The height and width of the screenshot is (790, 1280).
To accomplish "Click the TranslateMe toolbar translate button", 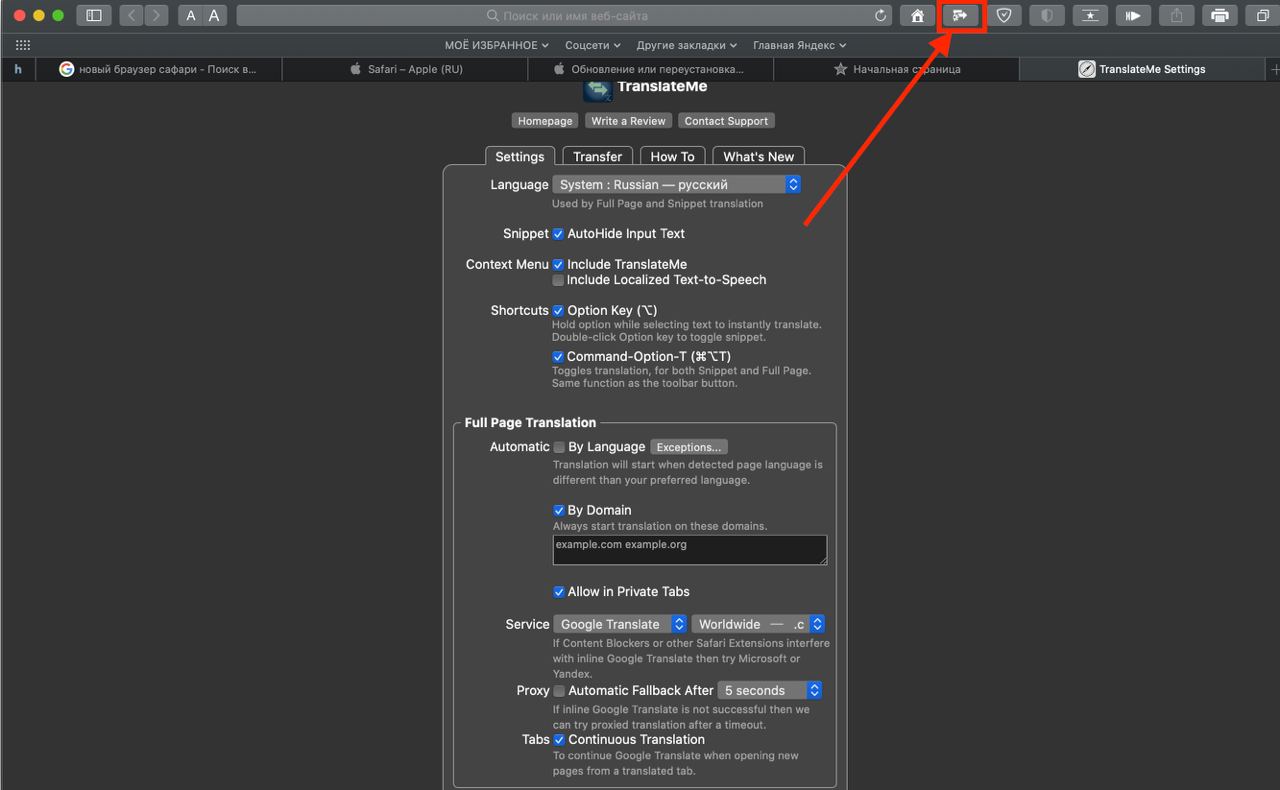I will tap(960, 15).
